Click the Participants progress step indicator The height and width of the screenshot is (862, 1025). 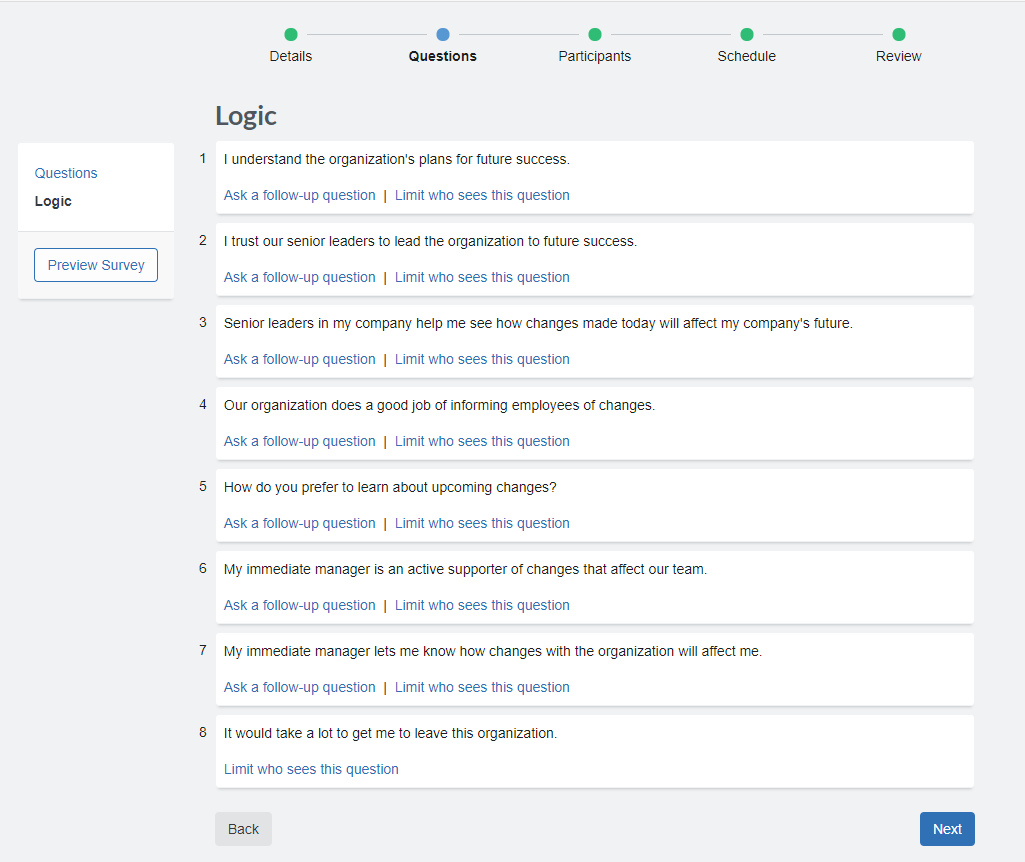[594, 33]
